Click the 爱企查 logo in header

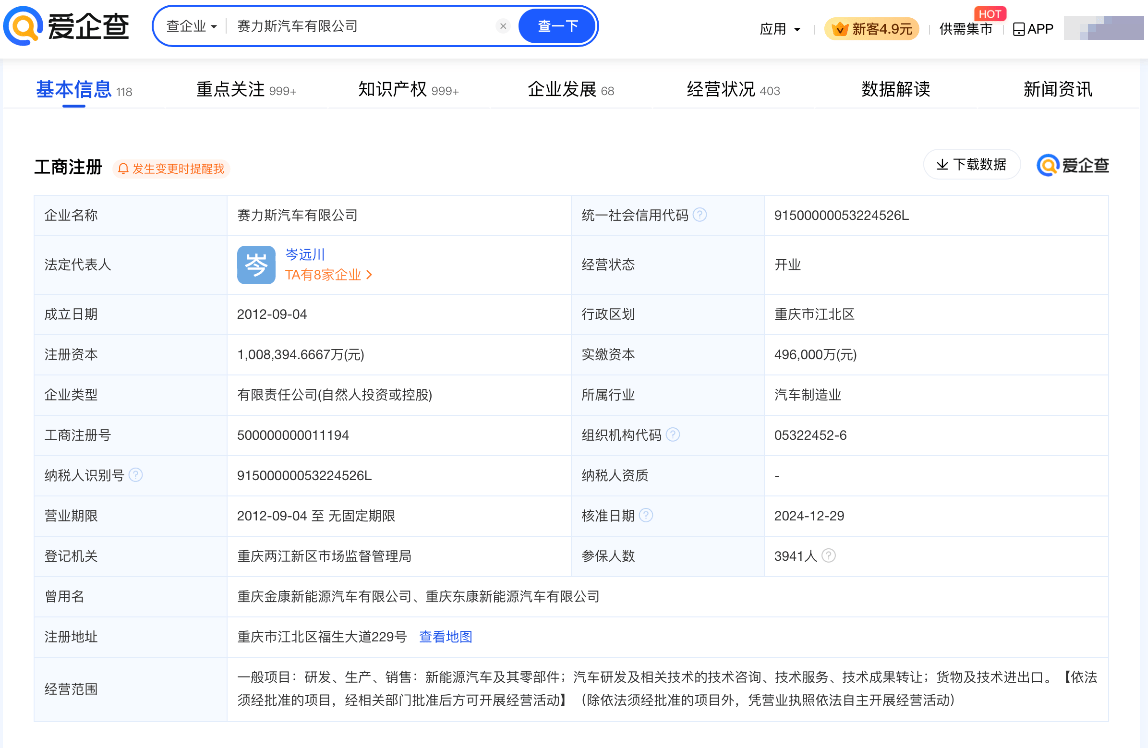tap(66, 27)
